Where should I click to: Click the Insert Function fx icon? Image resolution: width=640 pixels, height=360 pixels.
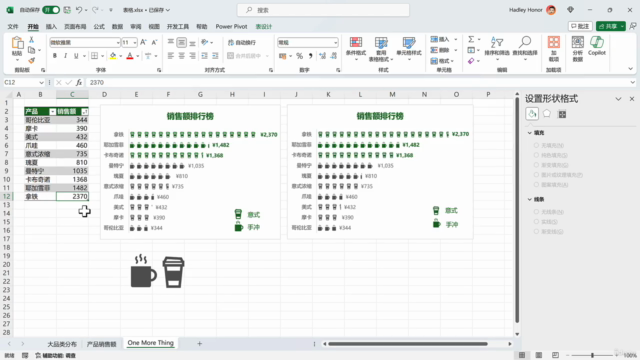pos(79,82)
